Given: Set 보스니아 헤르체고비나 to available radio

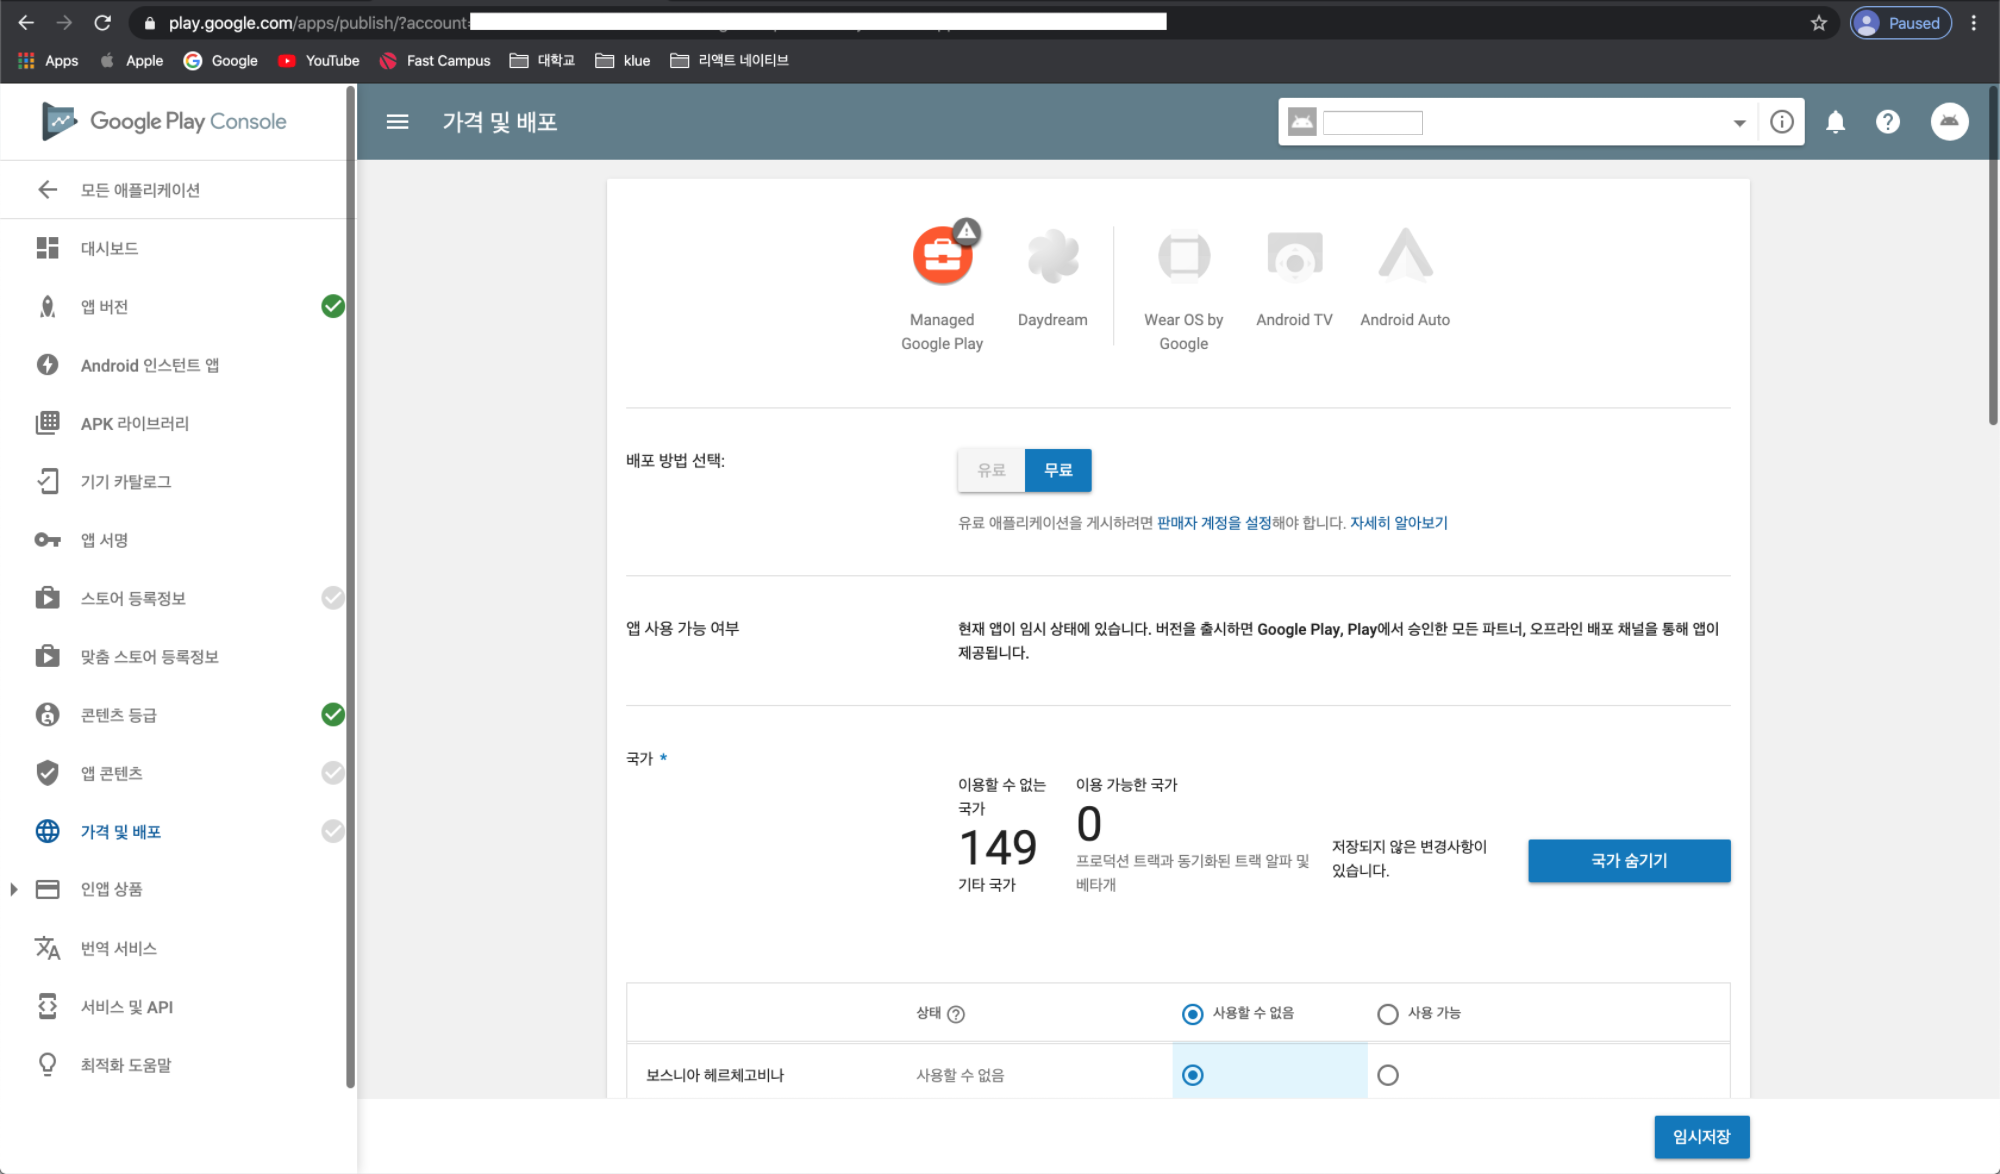Looking at the screenshot, I should coord(1388,1075).
